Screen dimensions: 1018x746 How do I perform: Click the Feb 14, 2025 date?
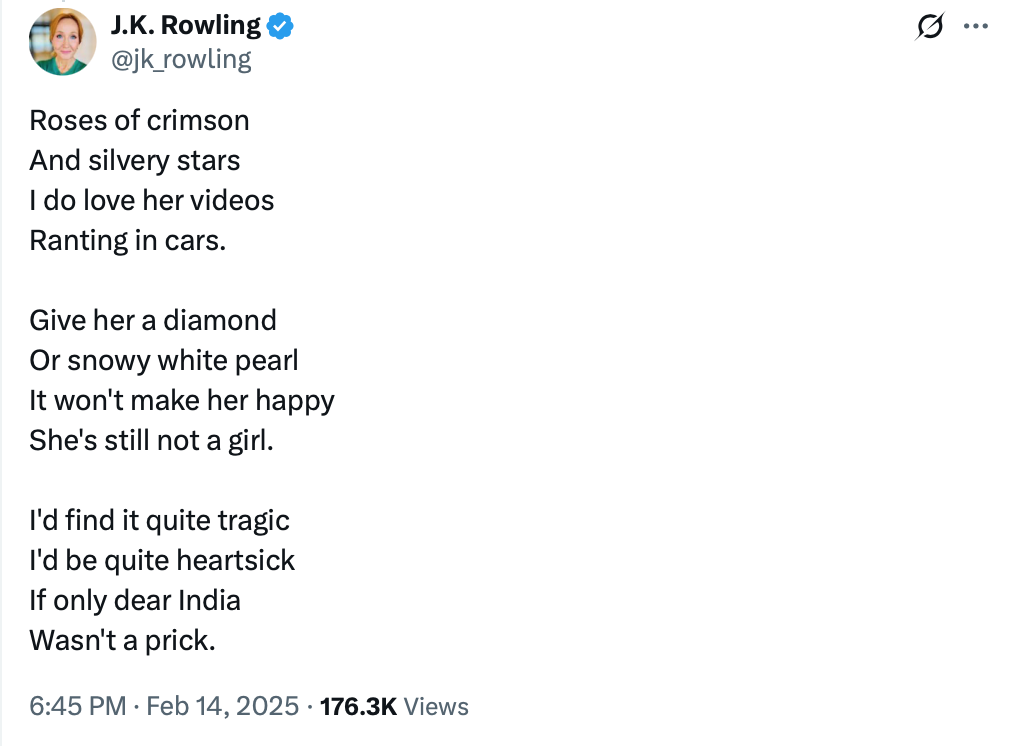pos(222,706)
